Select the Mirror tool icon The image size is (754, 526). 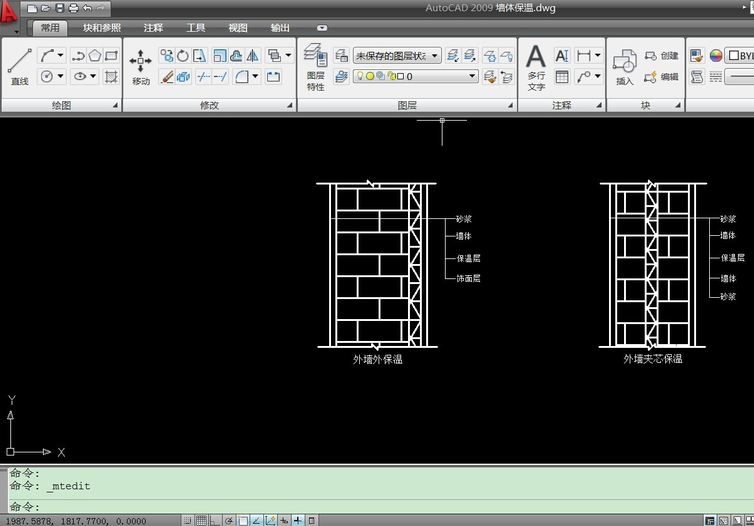coord(252,56)
